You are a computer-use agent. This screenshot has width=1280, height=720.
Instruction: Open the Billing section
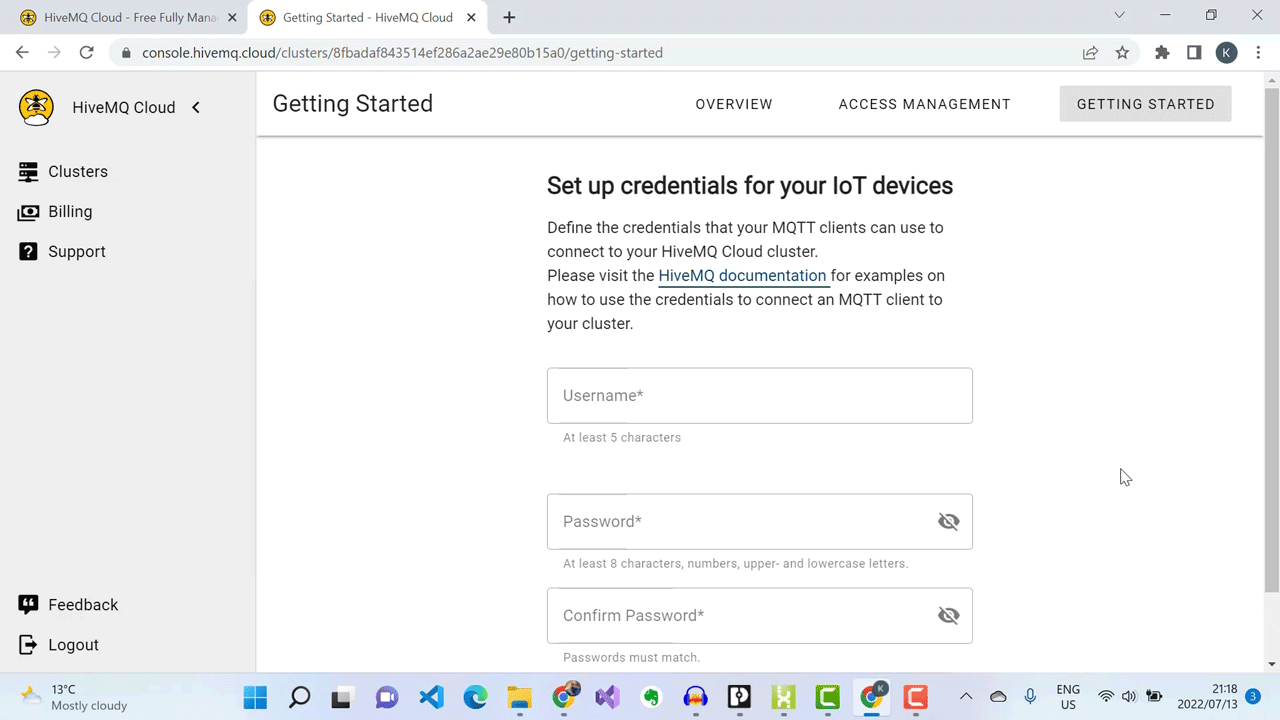[x=56, y=211]
